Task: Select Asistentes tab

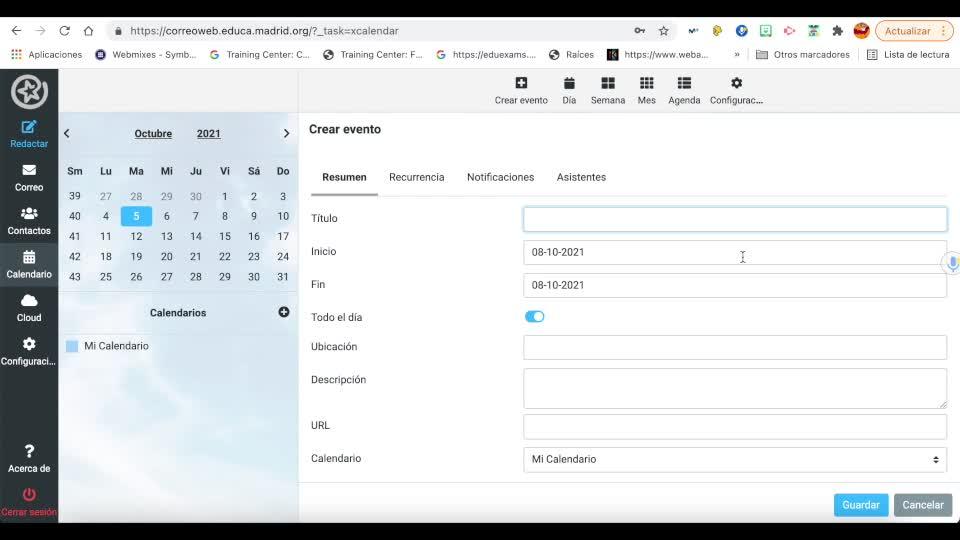Action: coord(581,177)
